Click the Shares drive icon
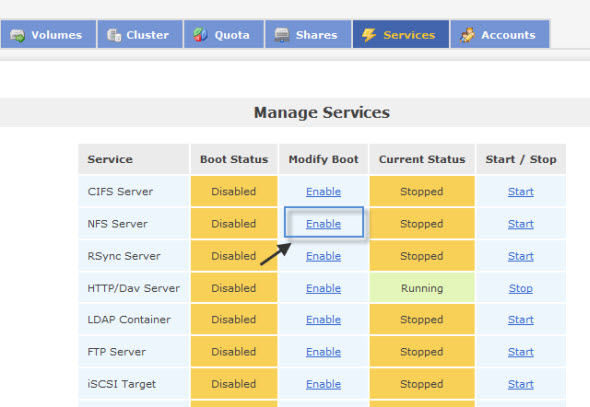This screenshot has height=407, width=590. 282,35
